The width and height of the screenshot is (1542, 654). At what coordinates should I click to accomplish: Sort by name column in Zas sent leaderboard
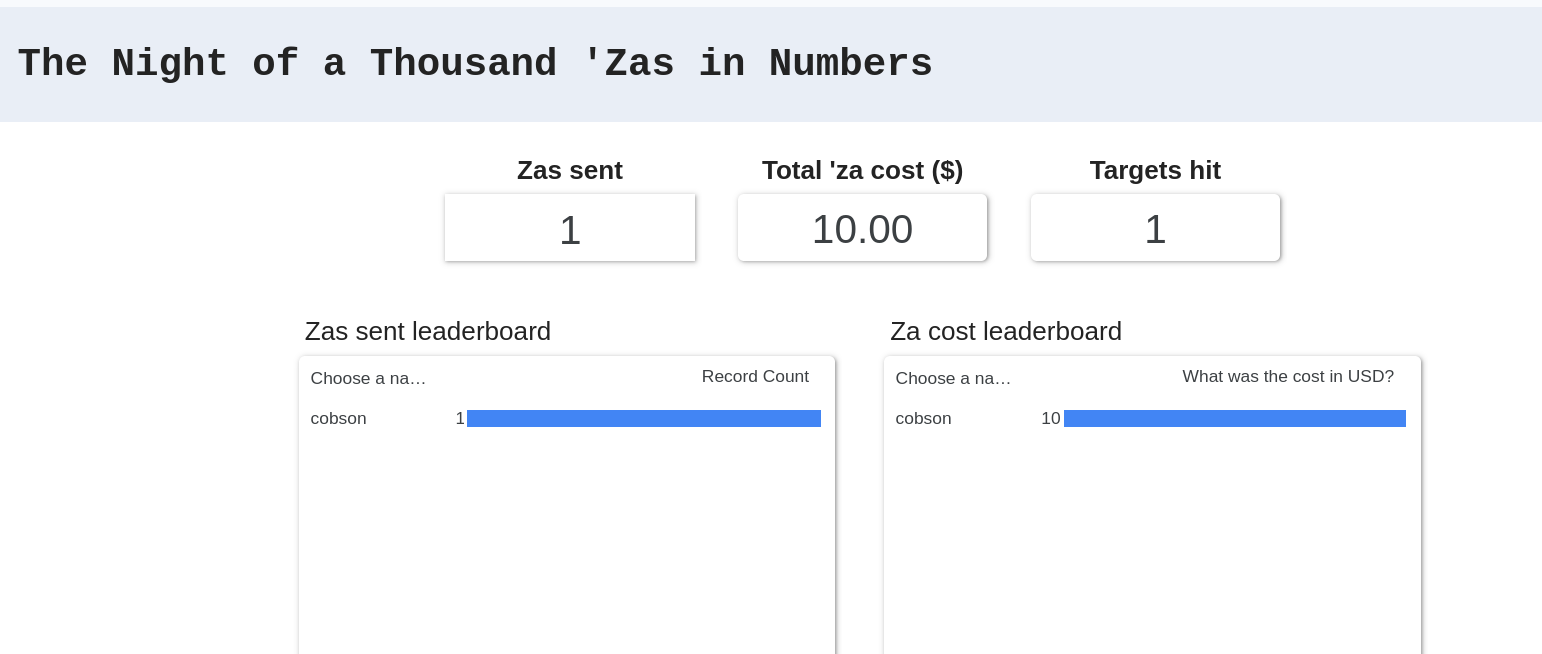click(368, 378)
